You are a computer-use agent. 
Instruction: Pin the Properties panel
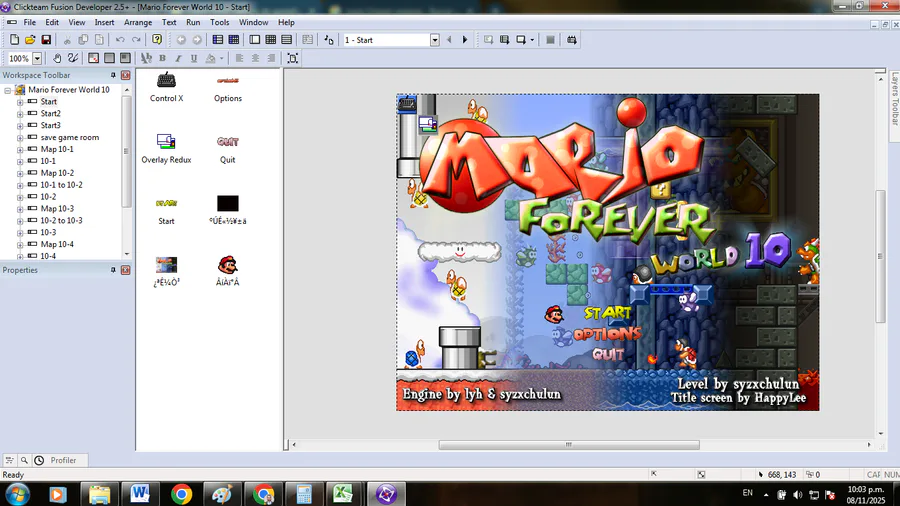pos(113,270)
